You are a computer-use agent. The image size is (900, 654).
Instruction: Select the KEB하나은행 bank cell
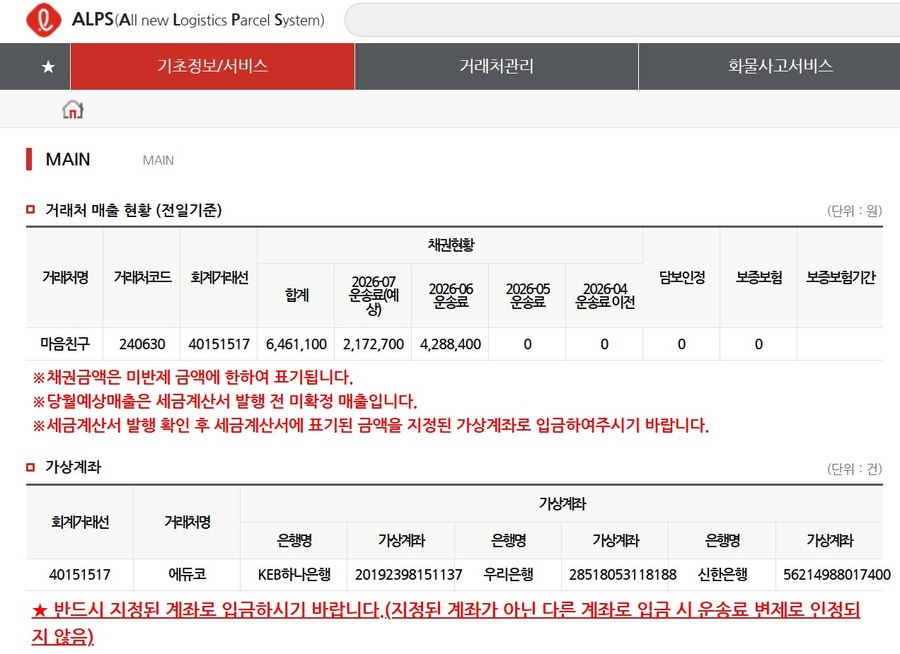(x=294, y=574)
